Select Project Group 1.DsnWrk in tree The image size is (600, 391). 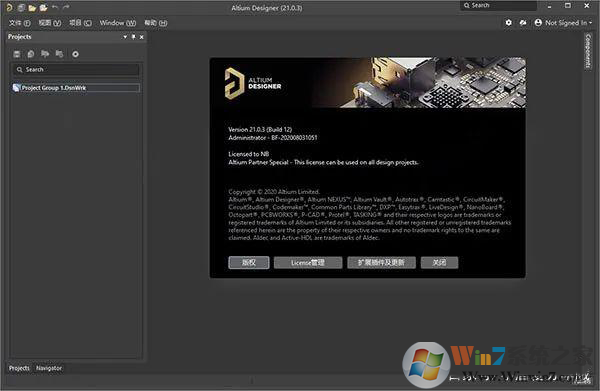point(76,88)
